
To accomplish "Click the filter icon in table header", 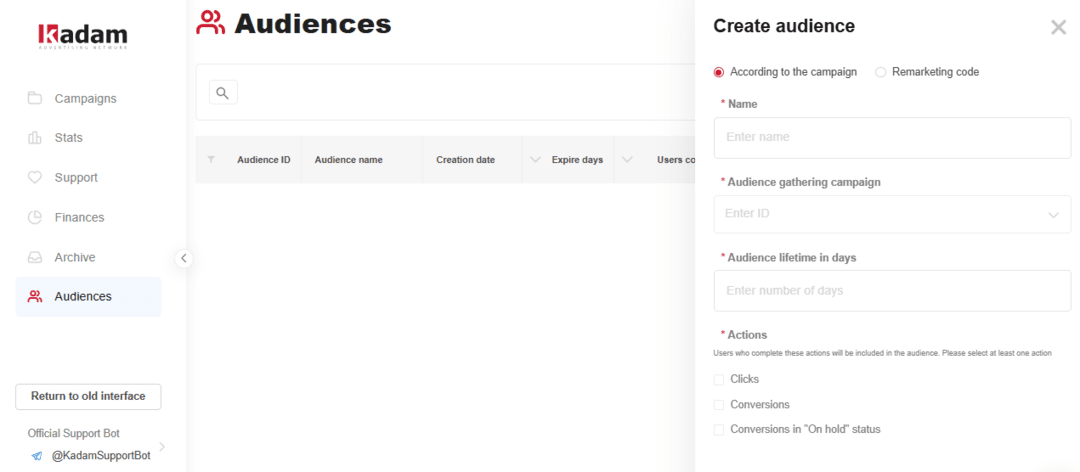I will click(x=211, y=160).
